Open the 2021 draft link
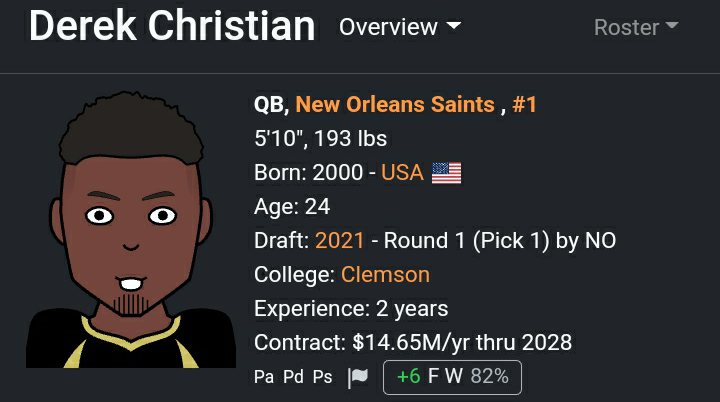The height and width of the screenshot is (402, 720). (x=340, y=240)
